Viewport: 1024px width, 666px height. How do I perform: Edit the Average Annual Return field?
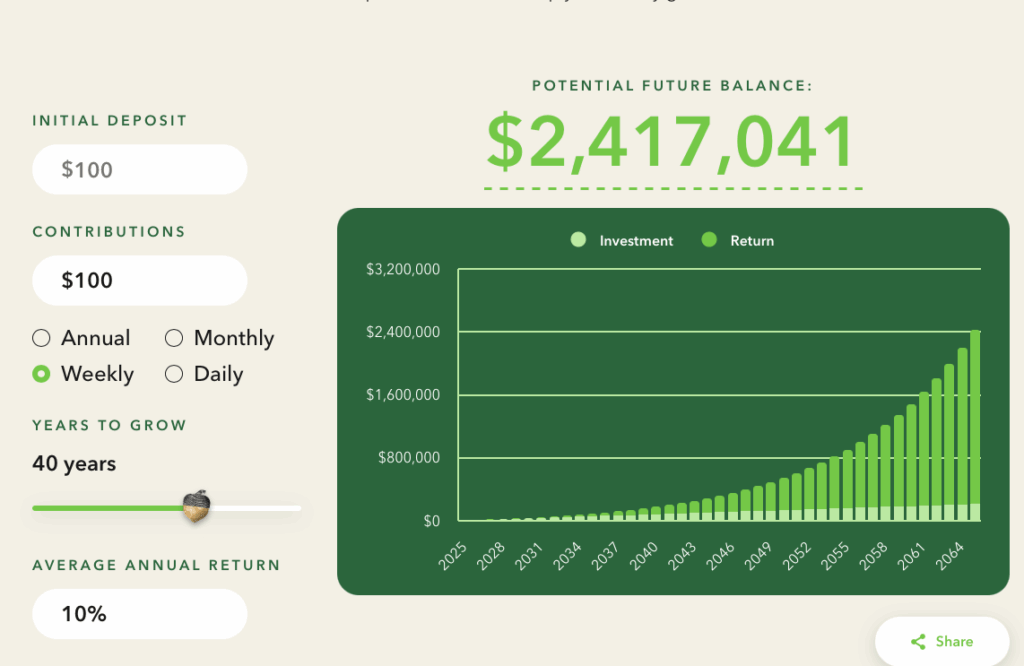point(139,614)
